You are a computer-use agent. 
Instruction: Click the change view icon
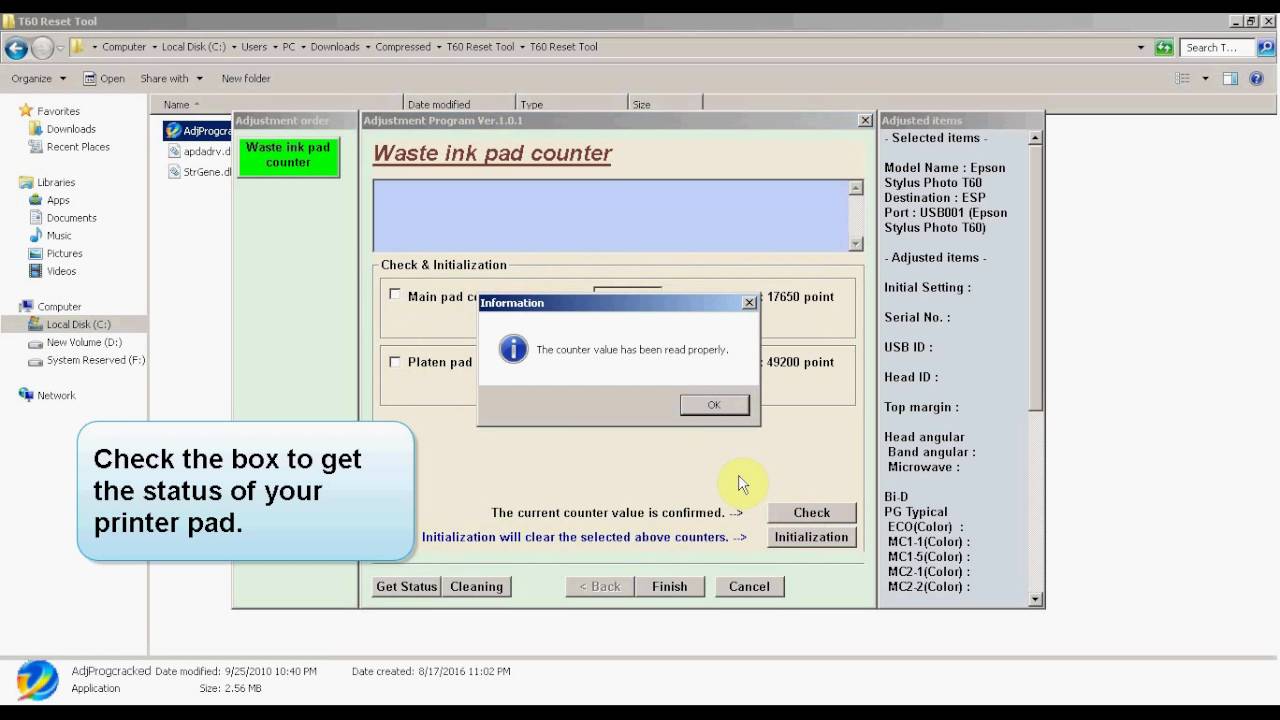coord(1183,78)
